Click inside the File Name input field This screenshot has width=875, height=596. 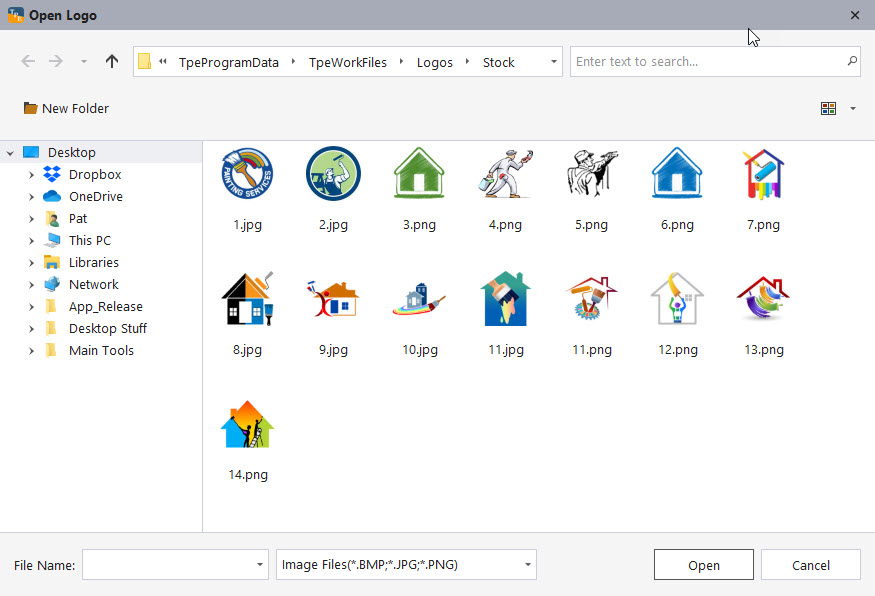168,564
